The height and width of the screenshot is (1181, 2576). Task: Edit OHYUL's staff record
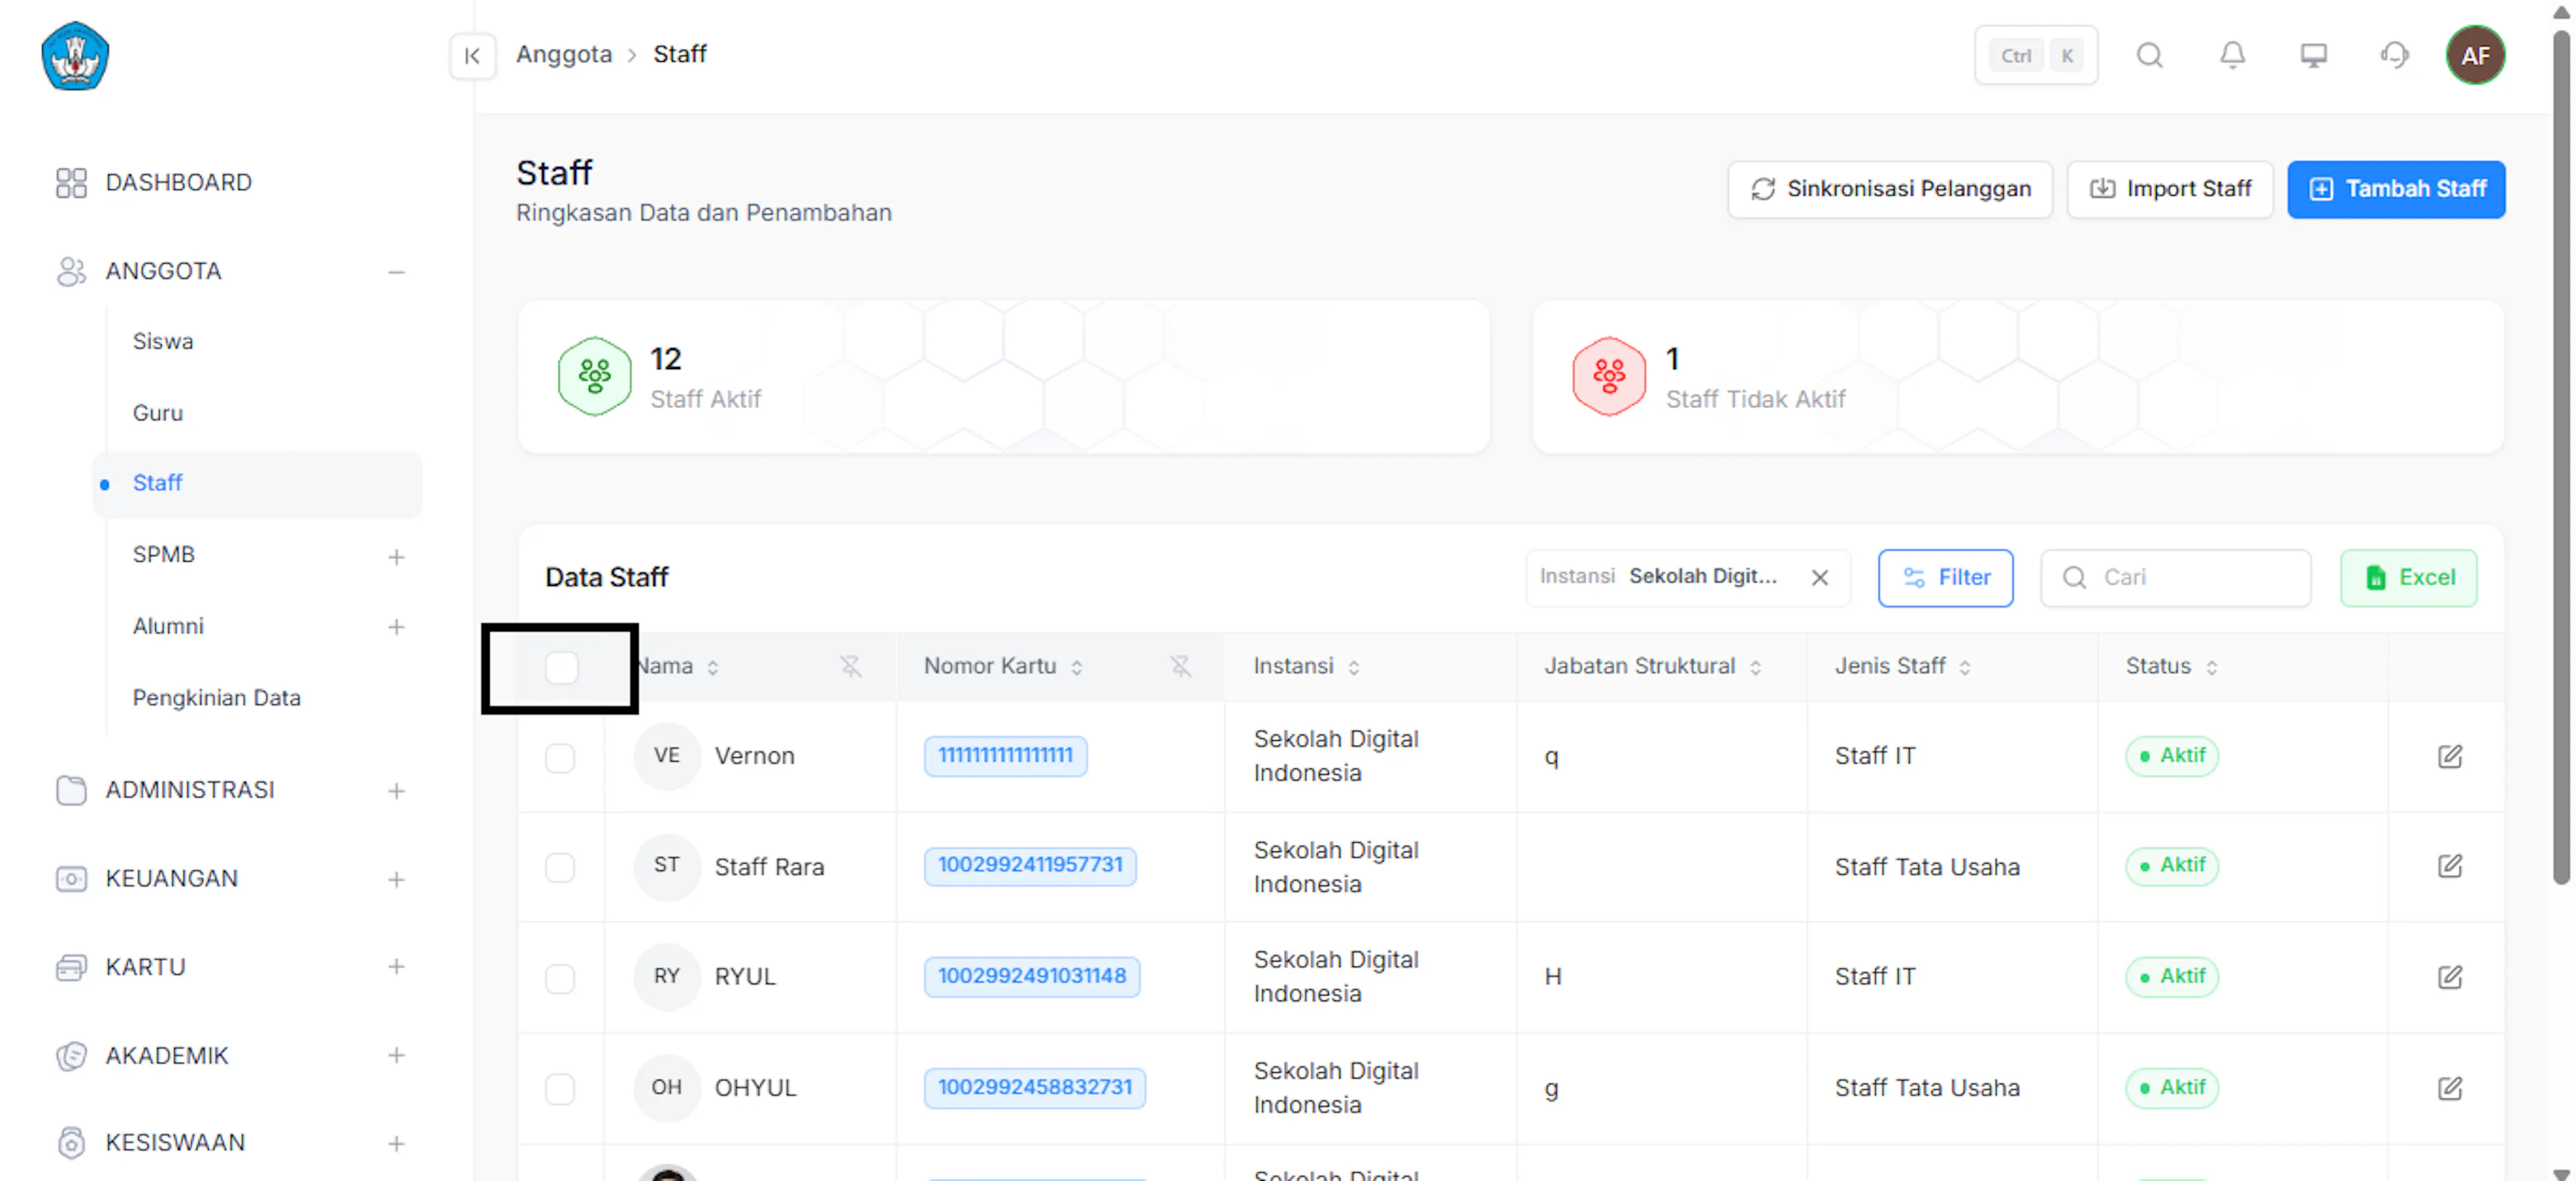tap(2449, 1088)
